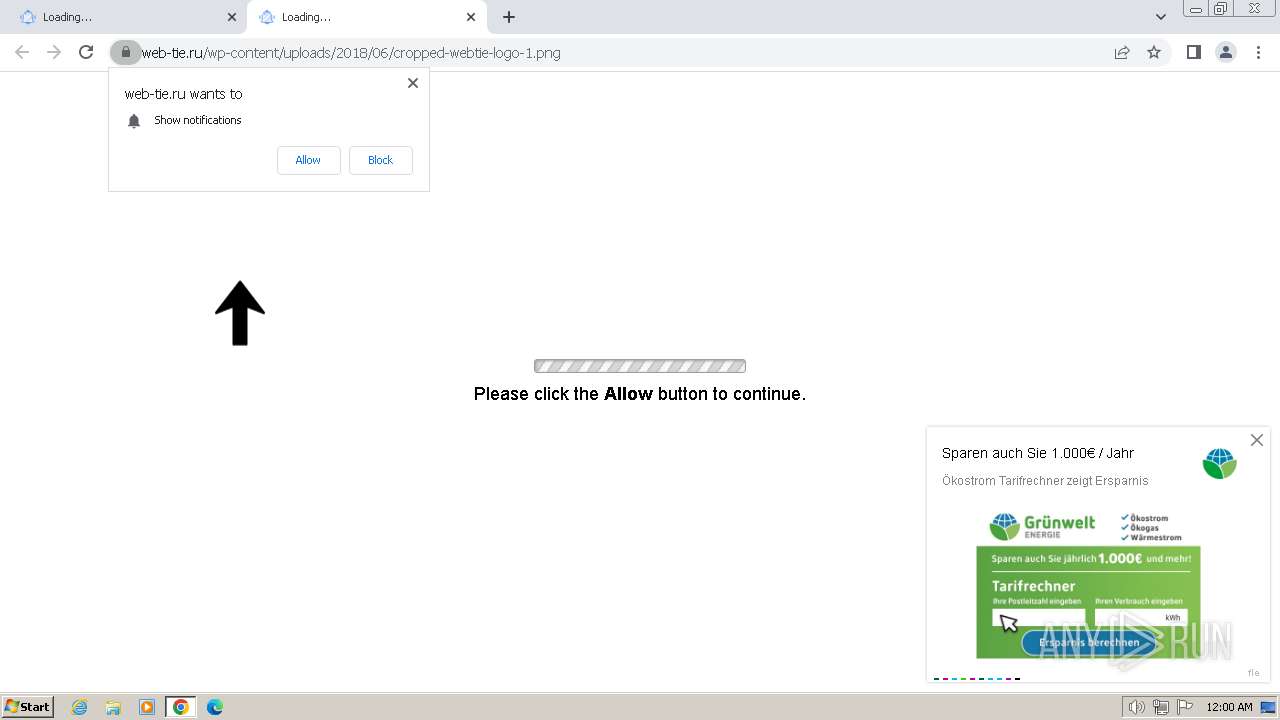
Task: Open the Chrome side panel
Action: [1193, 52]
